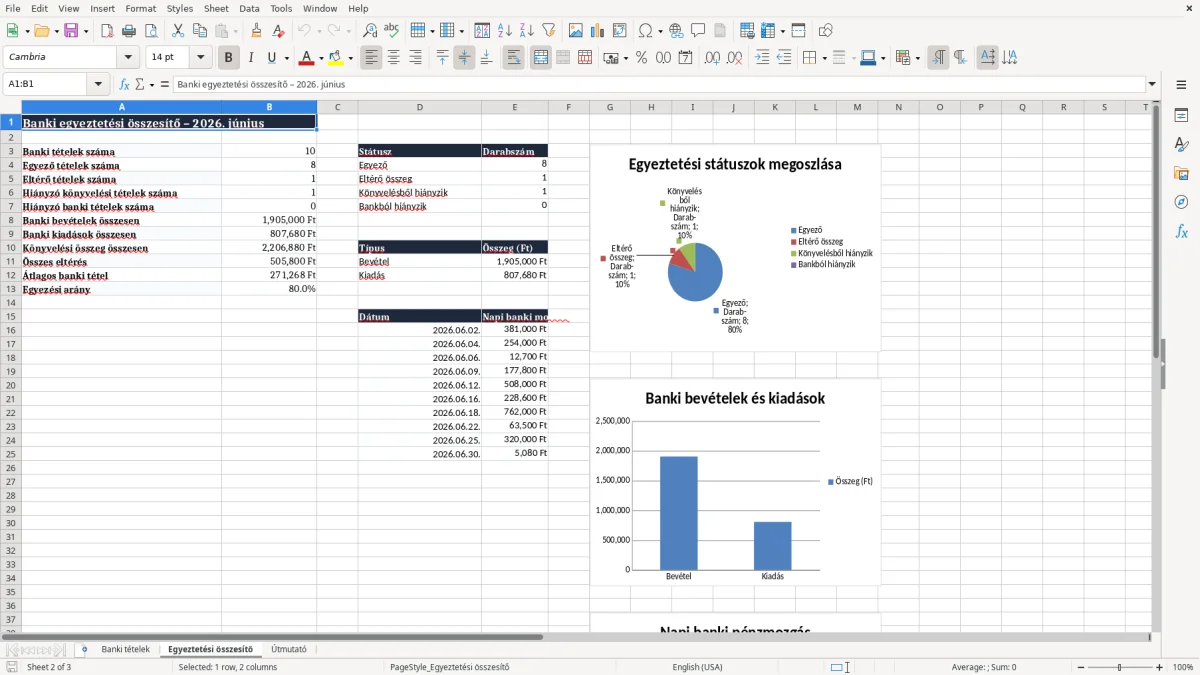Expand the formula bar arrow
1200x675 pixels.
pos(1152,85)
